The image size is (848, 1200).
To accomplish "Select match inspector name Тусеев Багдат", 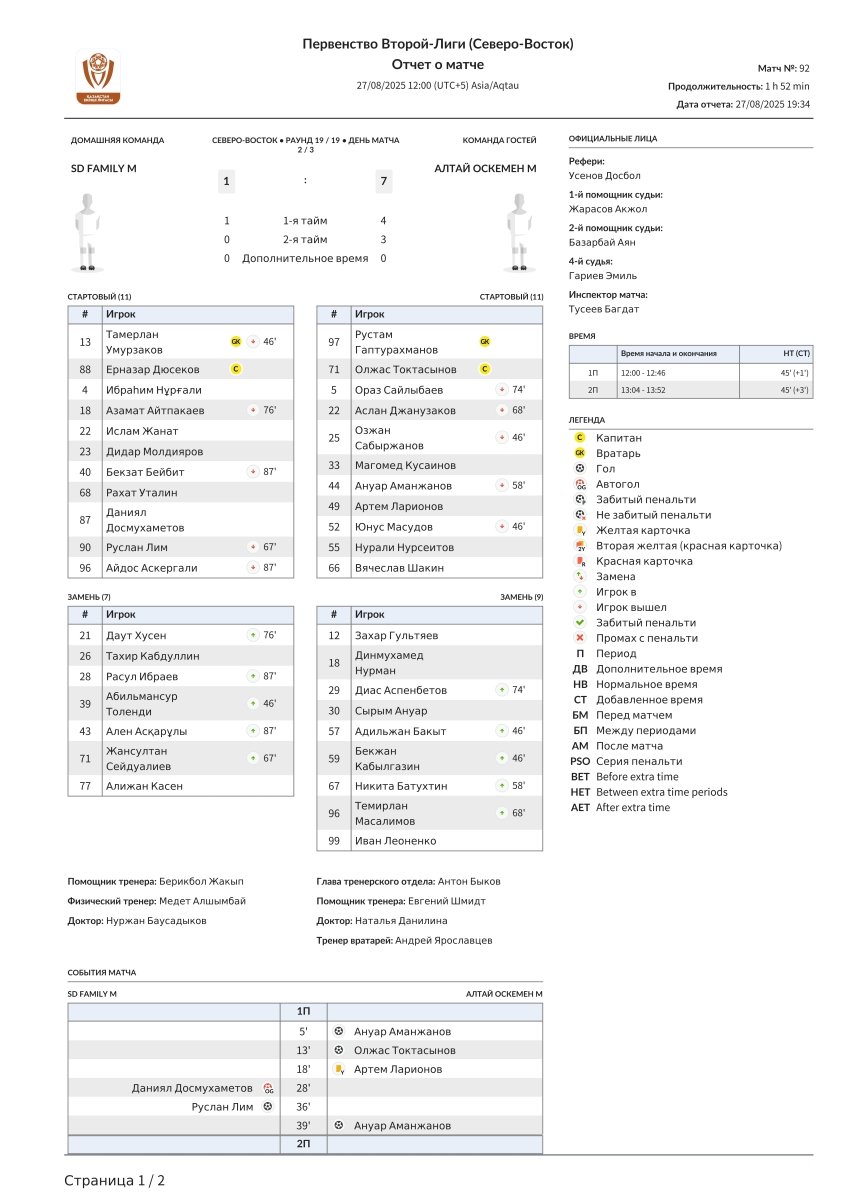I will (x=603, y=309).
